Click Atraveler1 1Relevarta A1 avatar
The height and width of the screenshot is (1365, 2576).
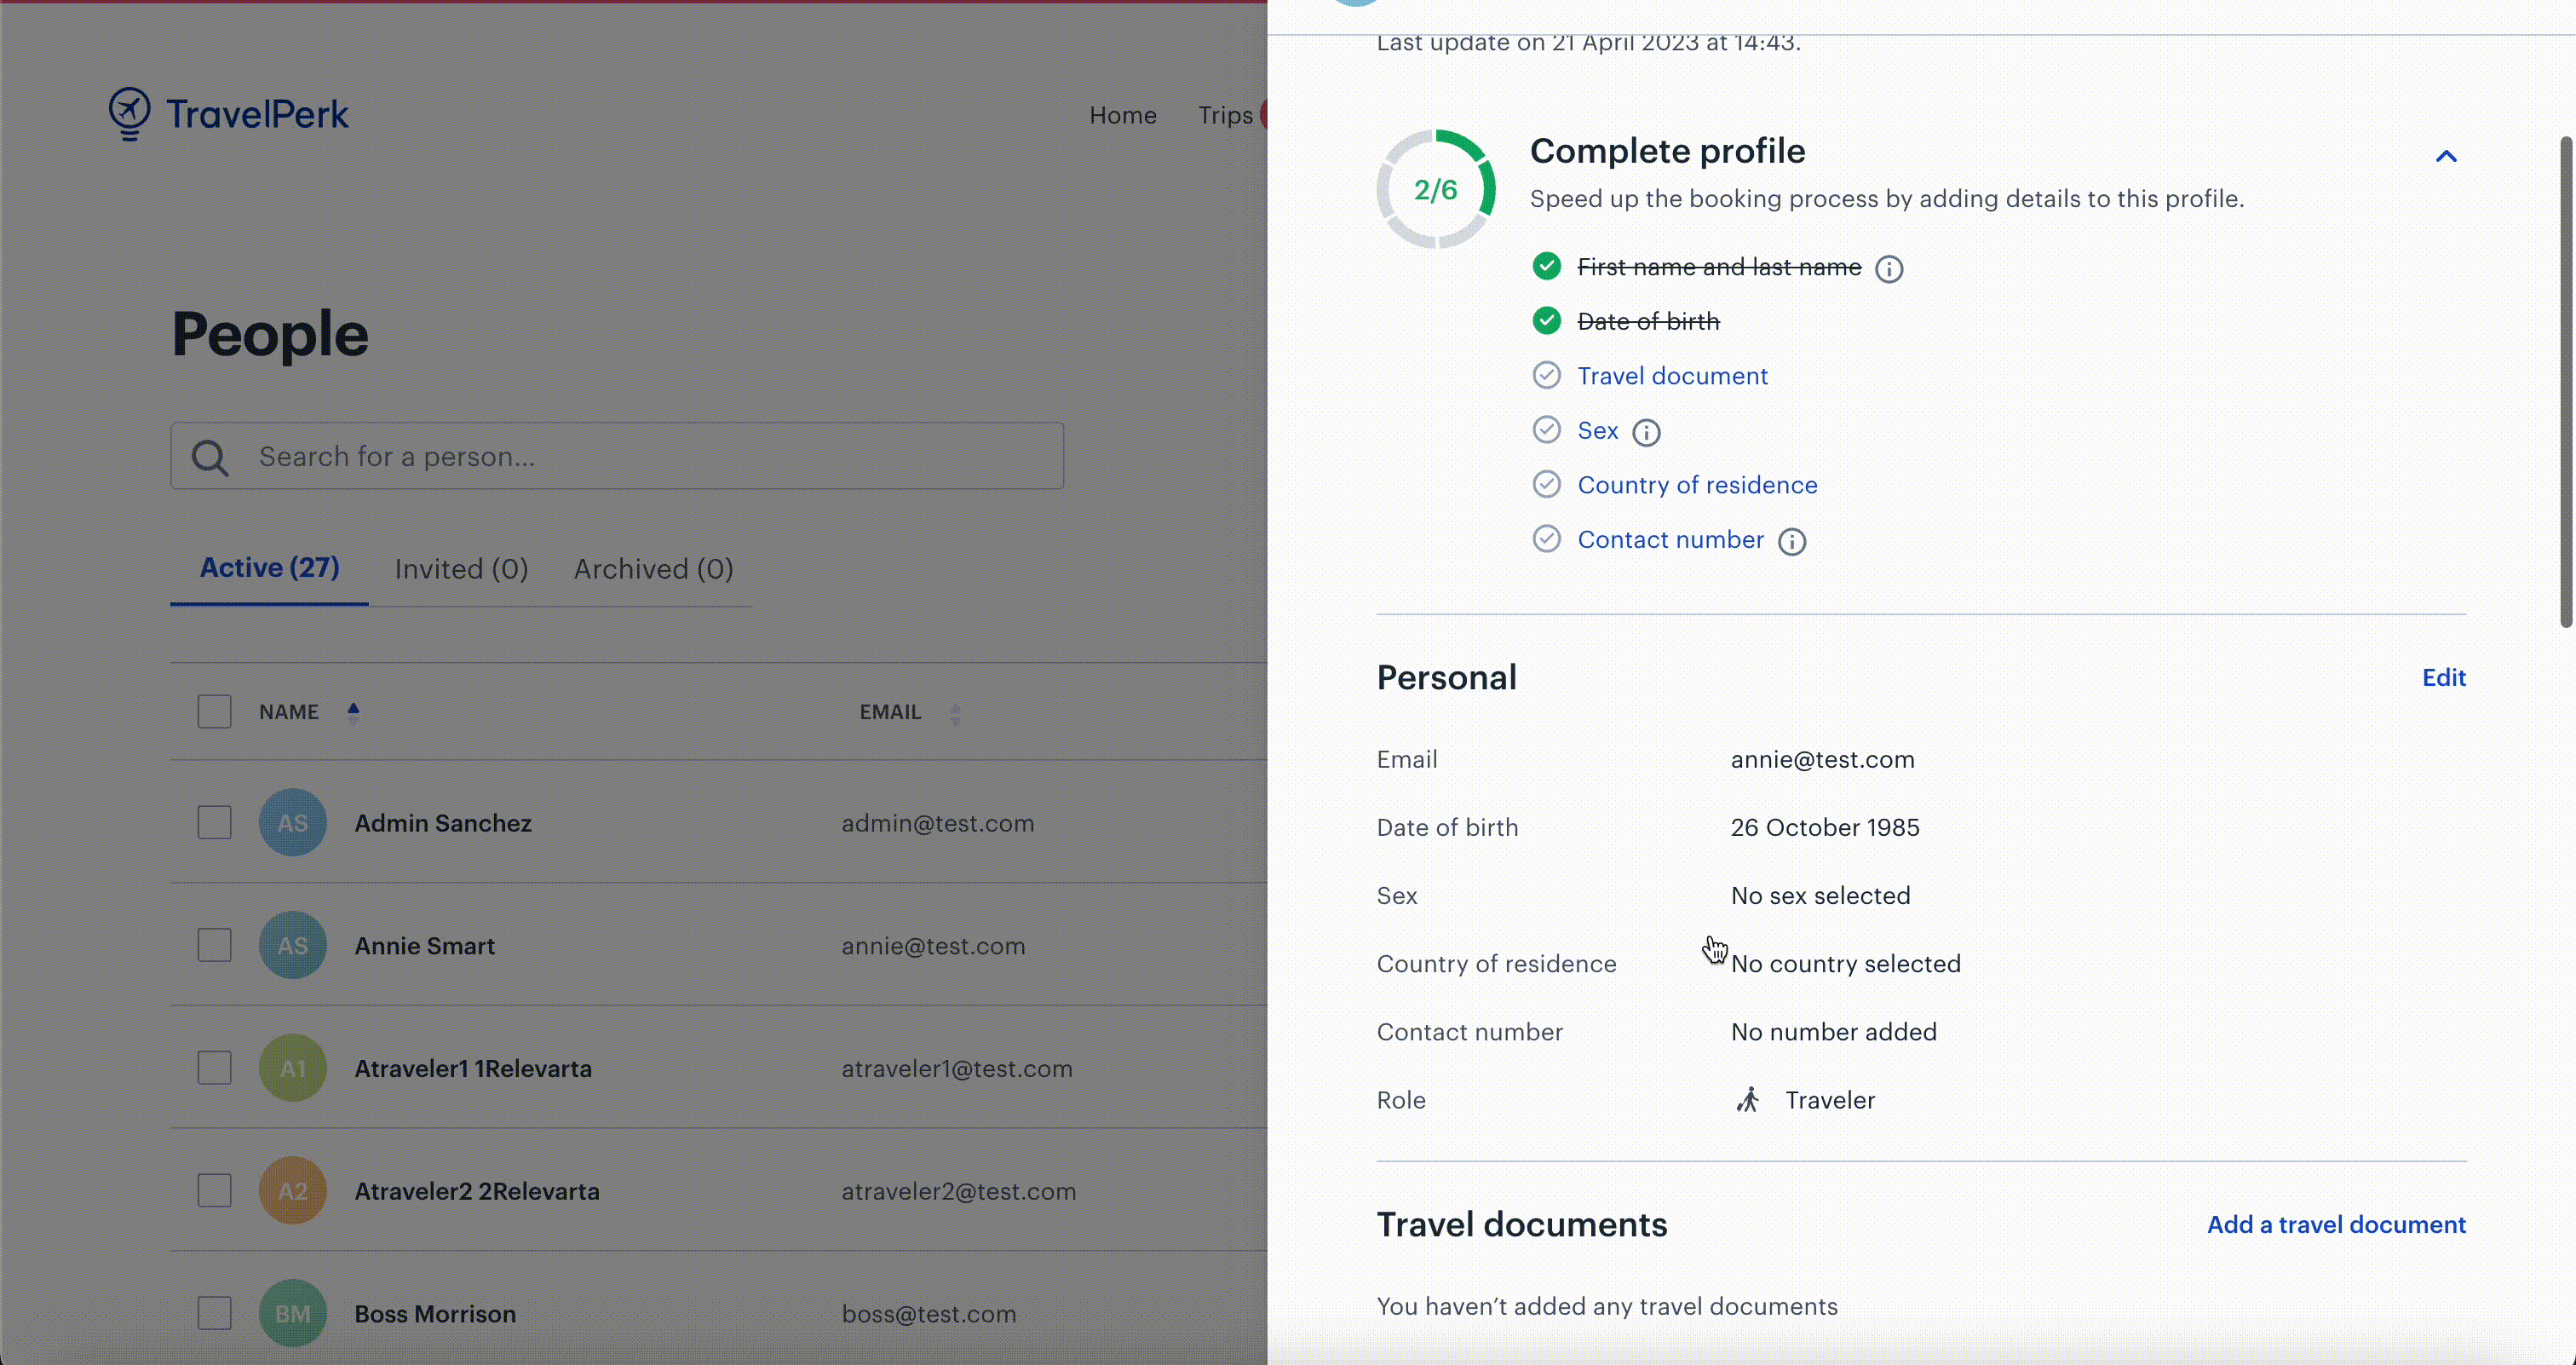click(x=292, y=1068)
